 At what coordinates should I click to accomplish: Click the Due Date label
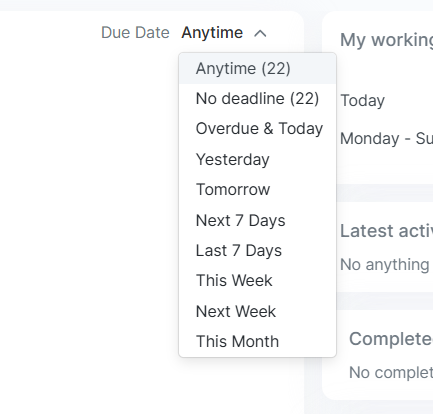[x=135, y=33]
